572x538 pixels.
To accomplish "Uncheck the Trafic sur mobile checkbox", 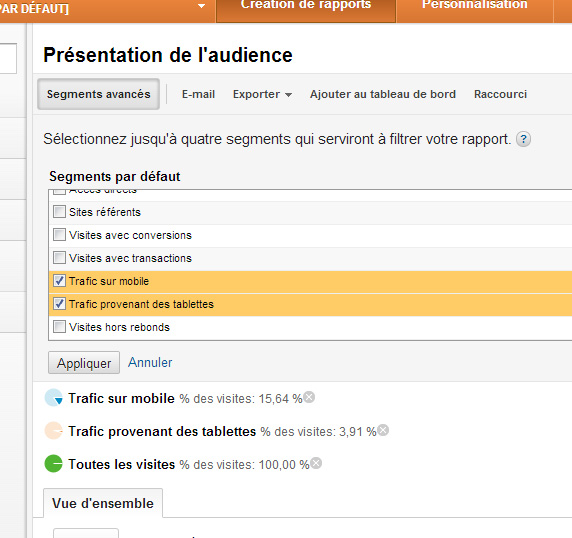I will point(59,280).
